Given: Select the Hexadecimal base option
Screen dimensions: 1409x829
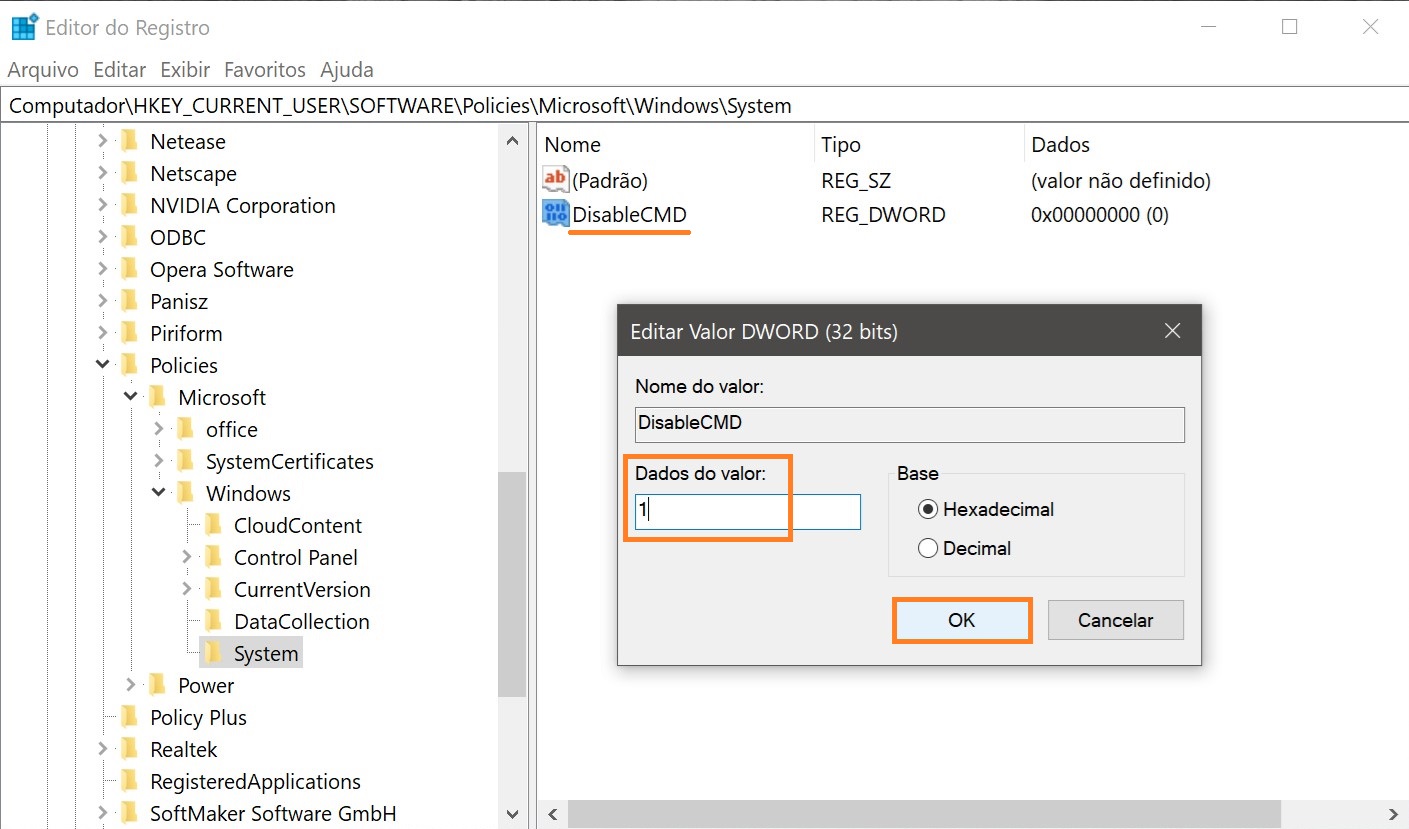Looking at the screenshot, I should click(928, 510).
